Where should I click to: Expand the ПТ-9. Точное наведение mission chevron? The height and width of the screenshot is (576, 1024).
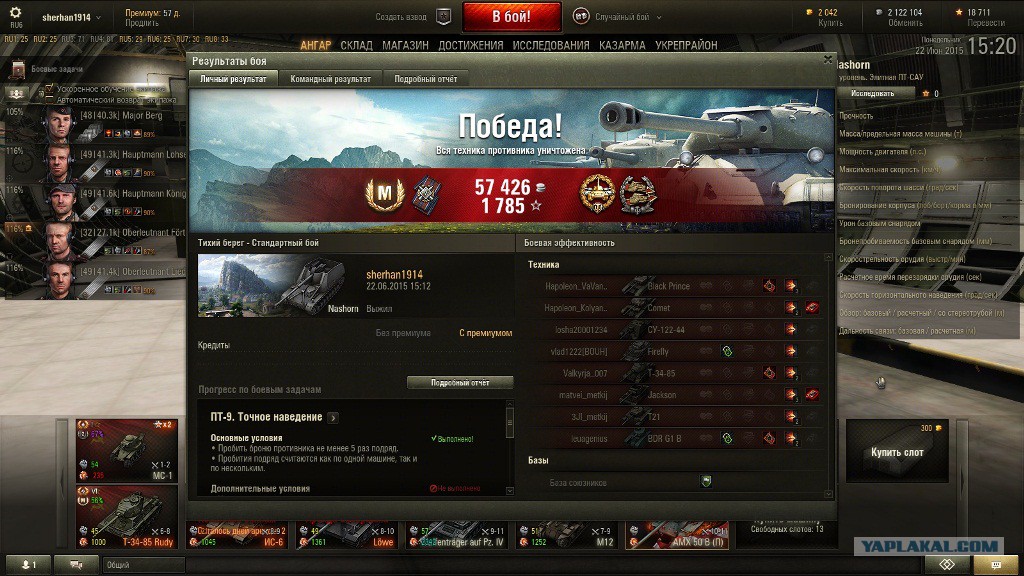tap(333, 417)
